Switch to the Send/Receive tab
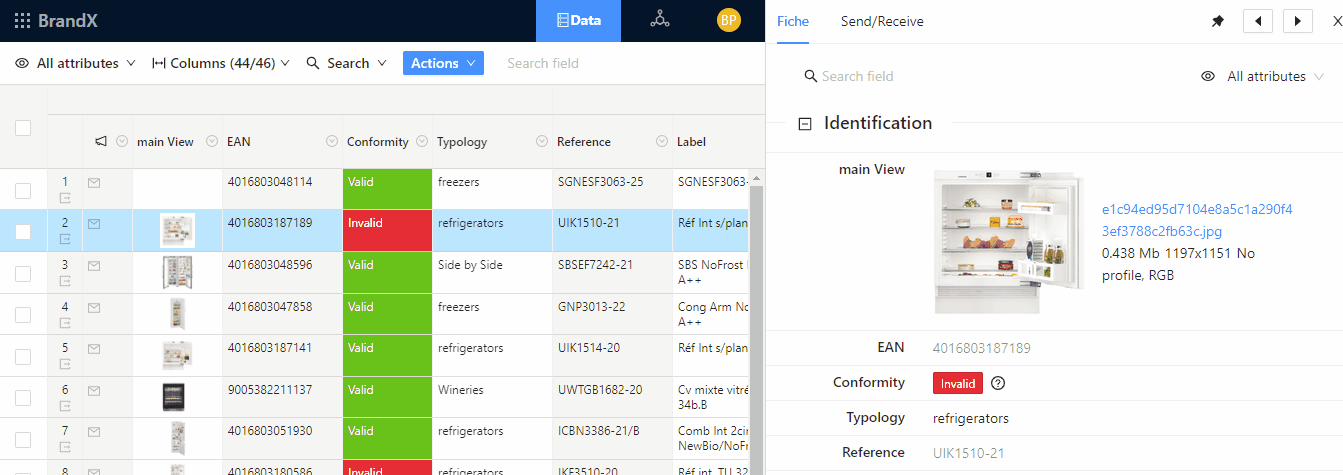 coord(881,21)
